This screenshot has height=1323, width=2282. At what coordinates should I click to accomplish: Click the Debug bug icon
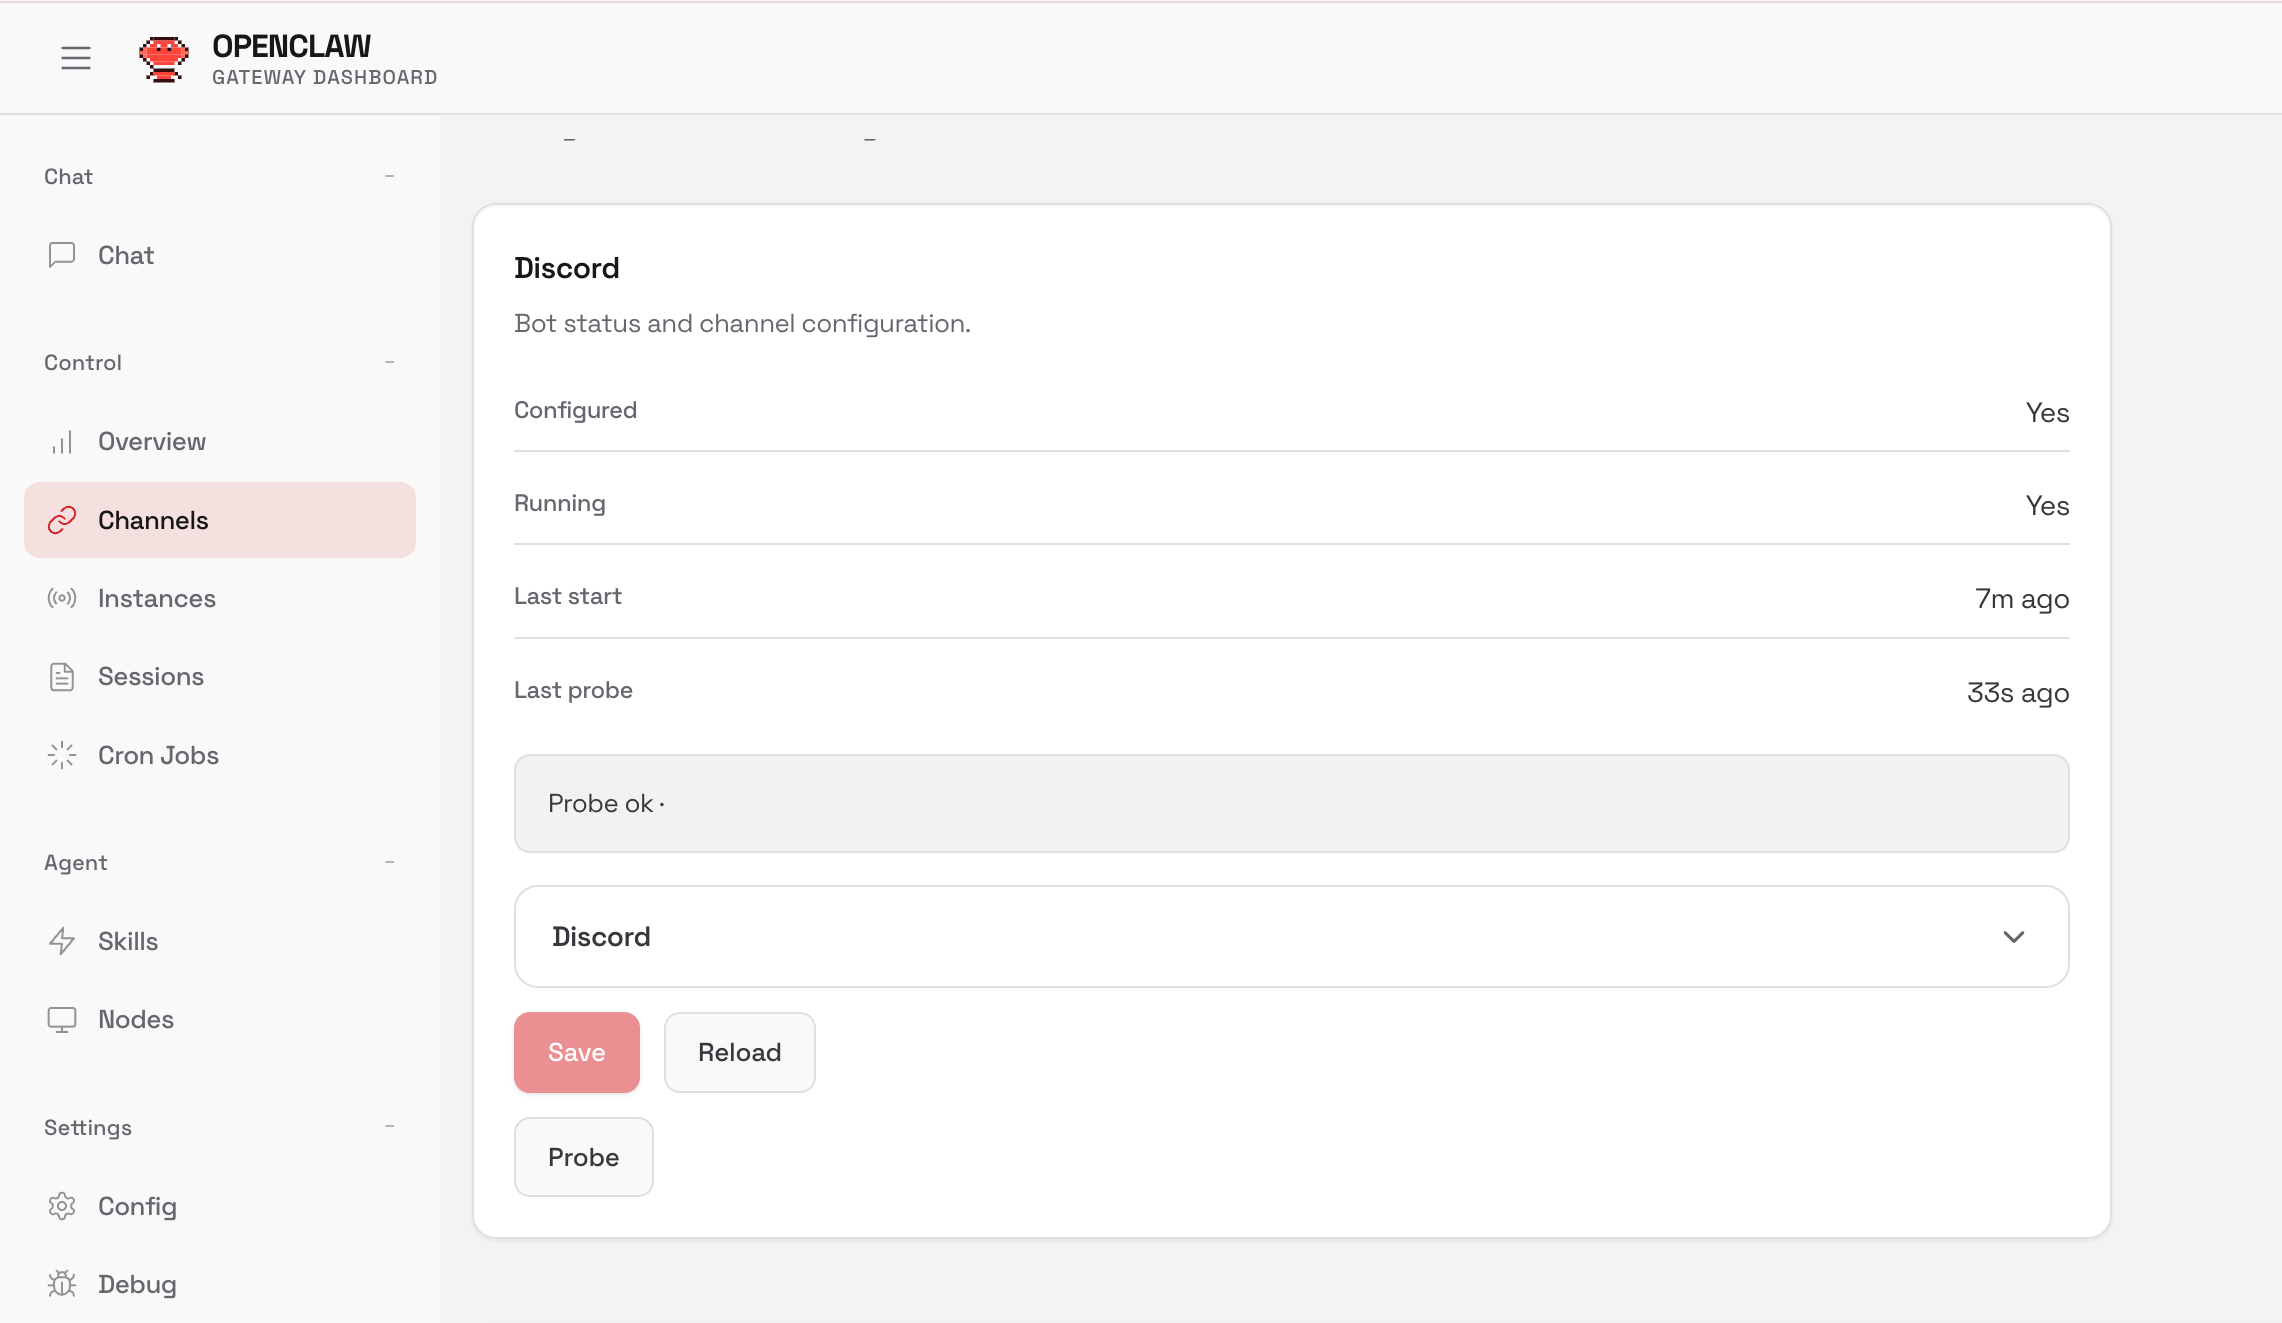tap(62, 1284)
